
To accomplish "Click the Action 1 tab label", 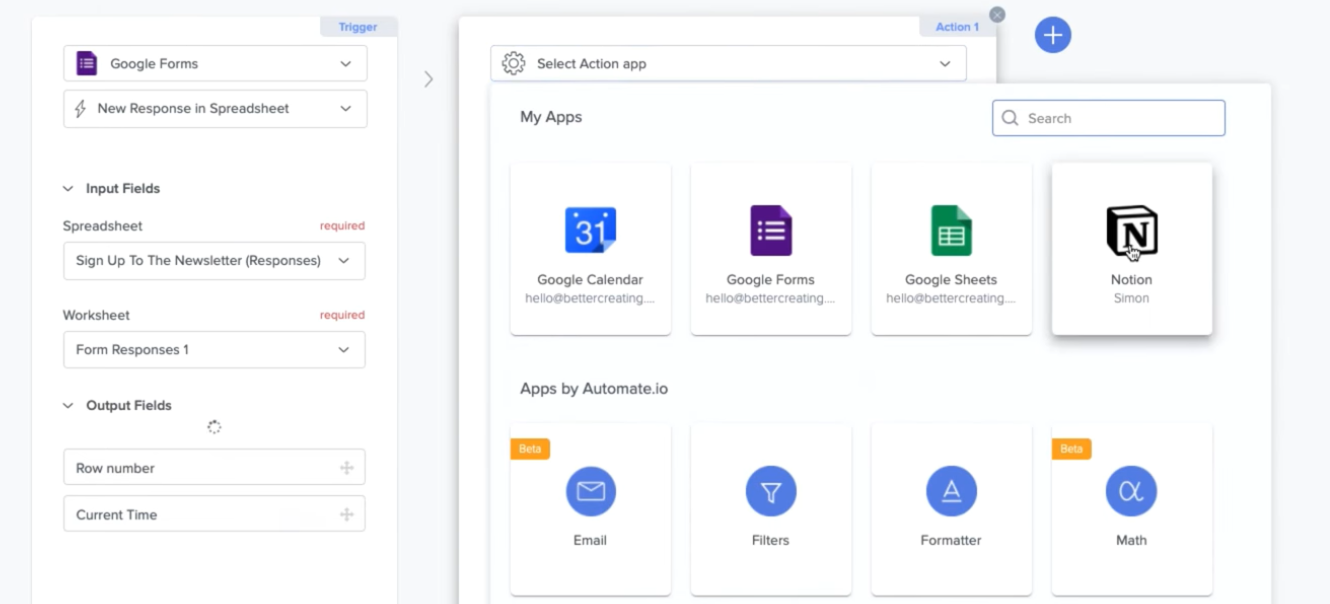I will tap(957, 27).
